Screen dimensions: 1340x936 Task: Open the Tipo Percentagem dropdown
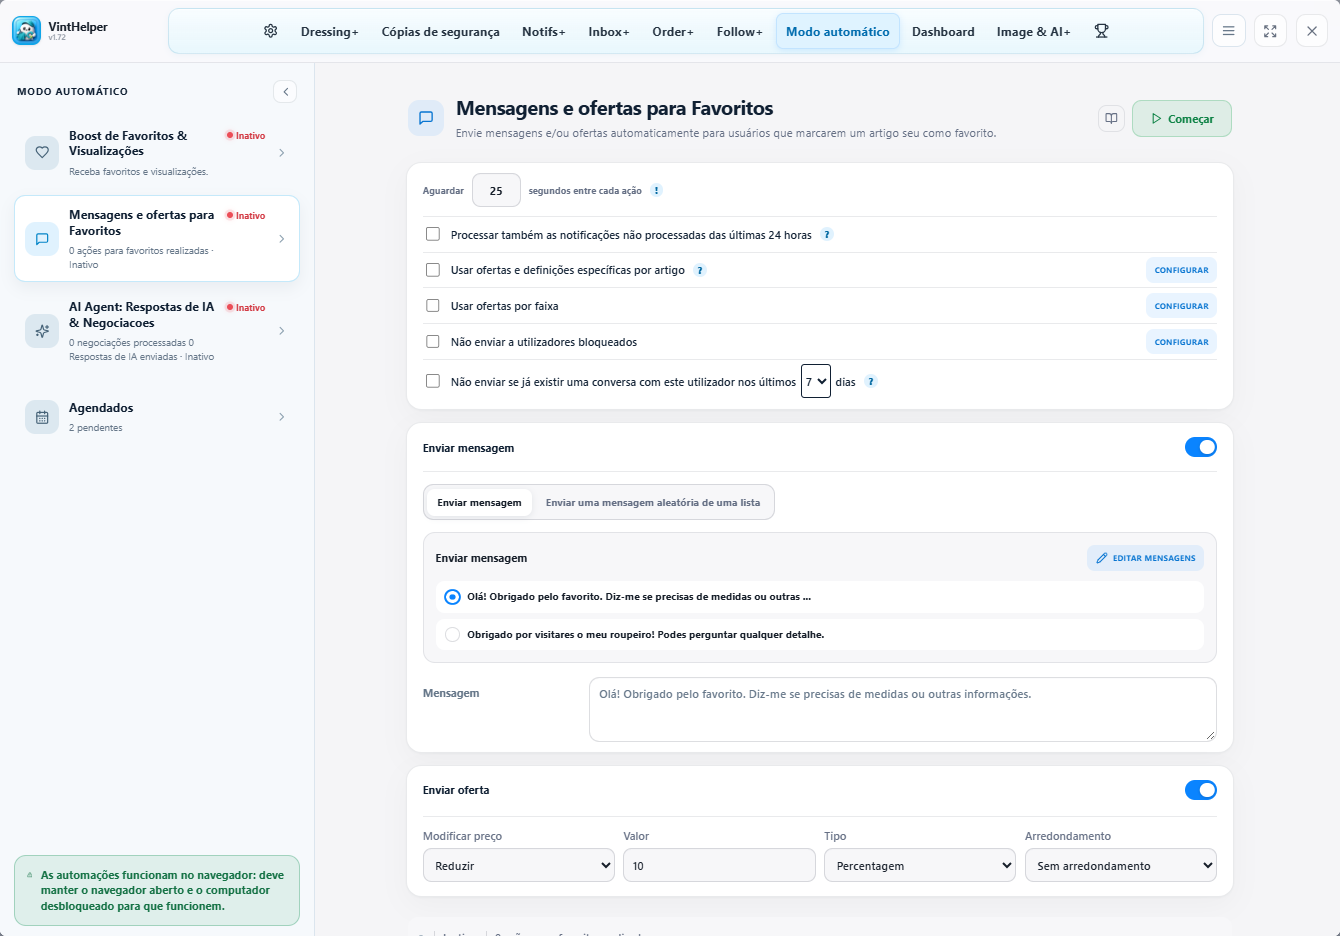[920, 865]
